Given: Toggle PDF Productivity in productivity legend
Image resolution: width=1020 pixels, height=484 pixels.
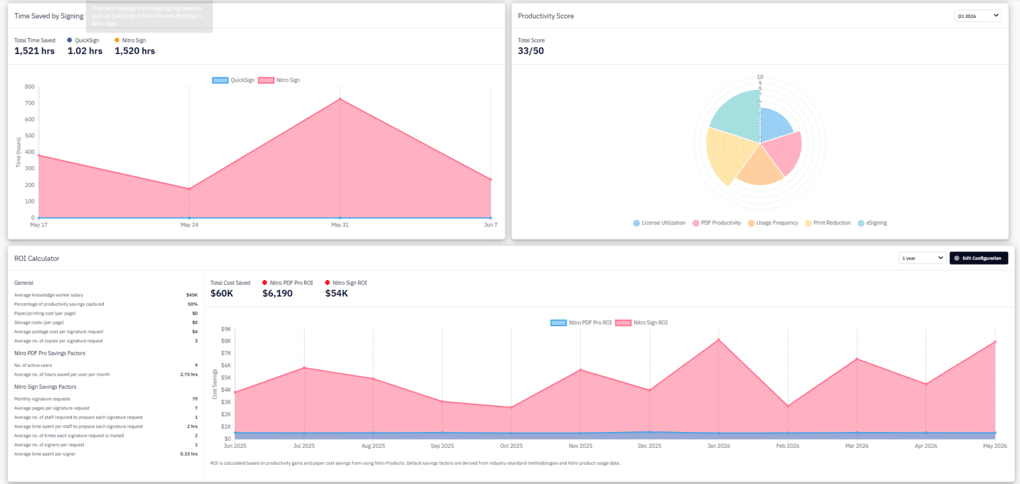Looking at the screenshot, I should click(x=716, y=222).
